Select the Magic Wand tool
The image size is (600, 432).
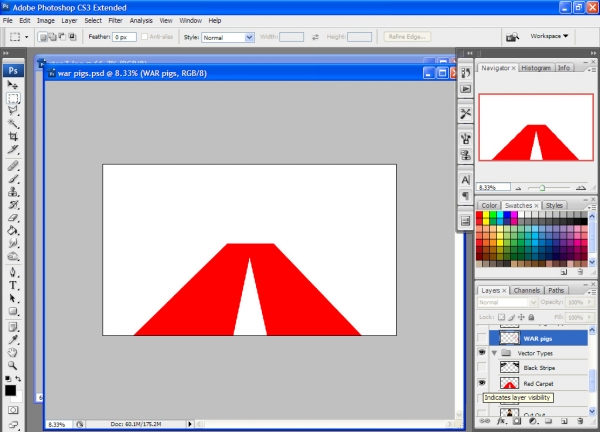coord(13,124)
